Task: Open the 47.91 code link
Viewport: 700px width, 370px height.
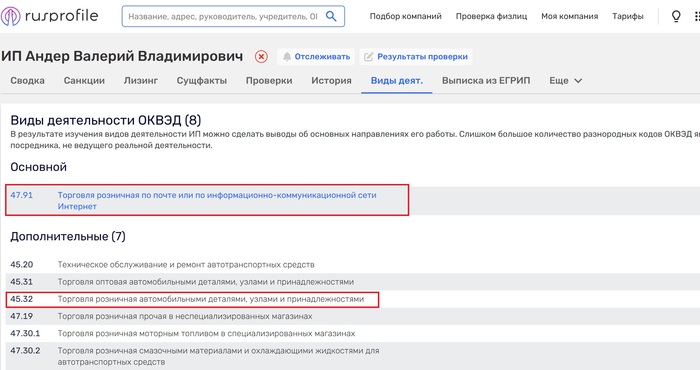Action: coord(21,195)
